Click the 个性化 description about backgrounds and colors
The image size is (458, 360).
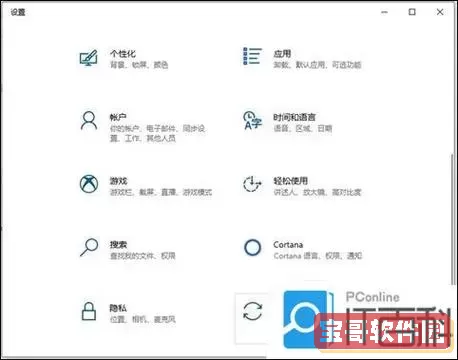[x=139, y=65]
